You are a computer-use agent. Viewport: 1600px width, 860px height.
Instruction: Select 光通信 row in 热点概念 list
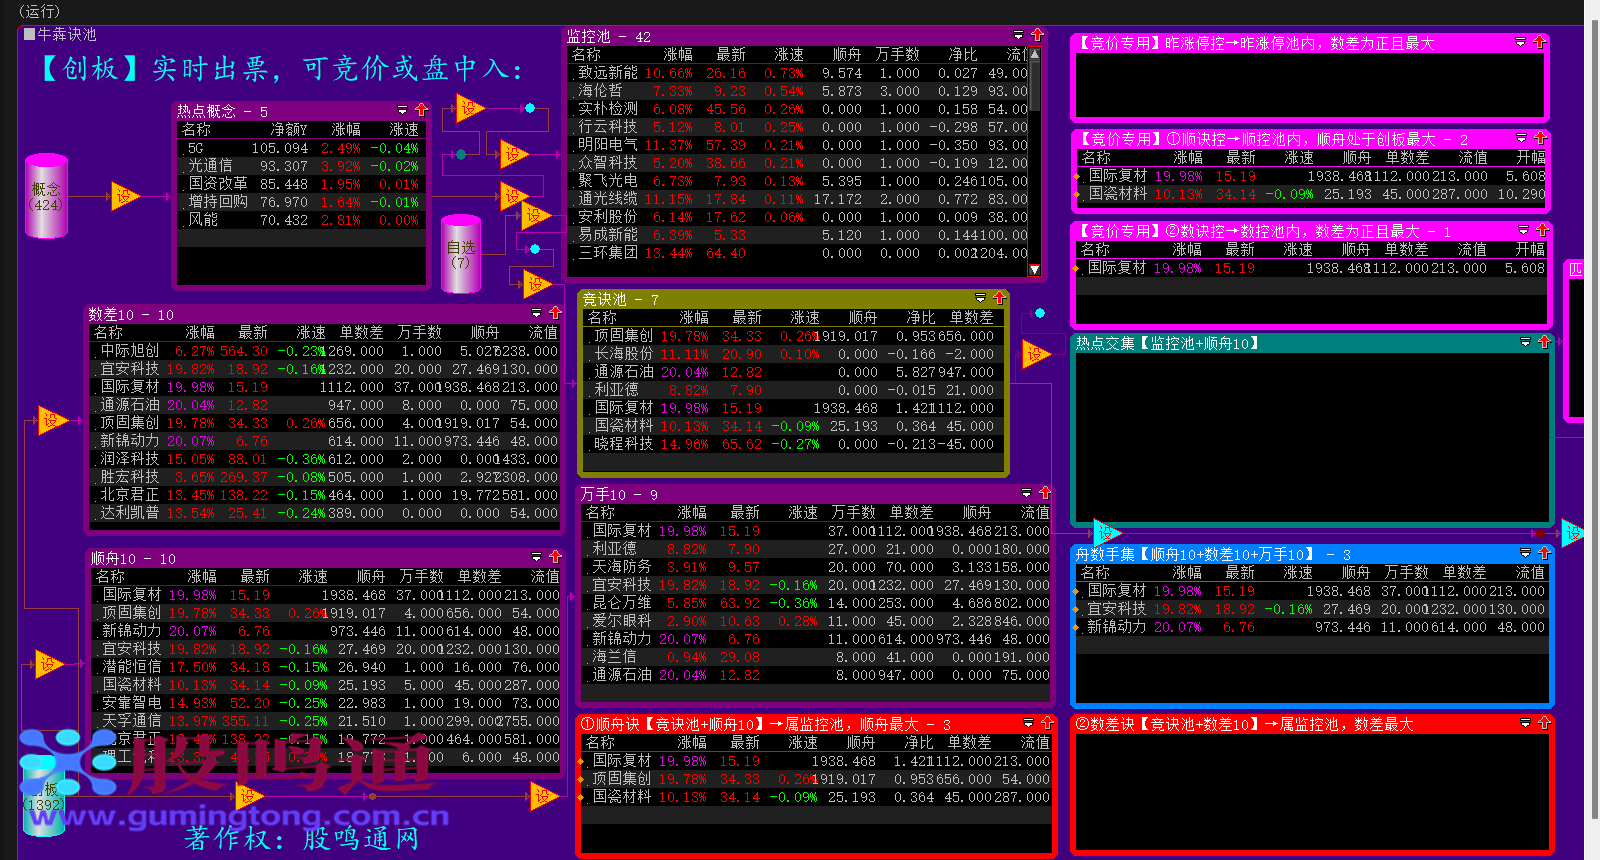[x=210, y=166]
